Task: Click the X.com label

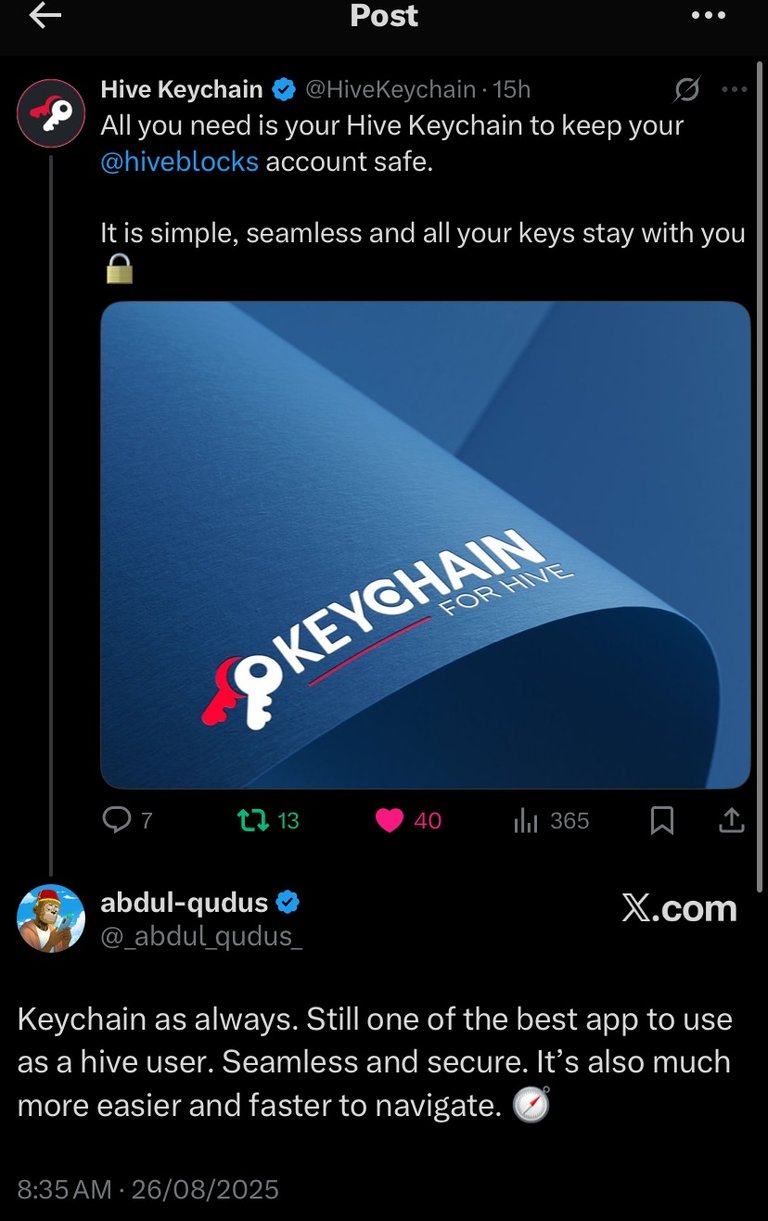Action: [x=679, y=908]
